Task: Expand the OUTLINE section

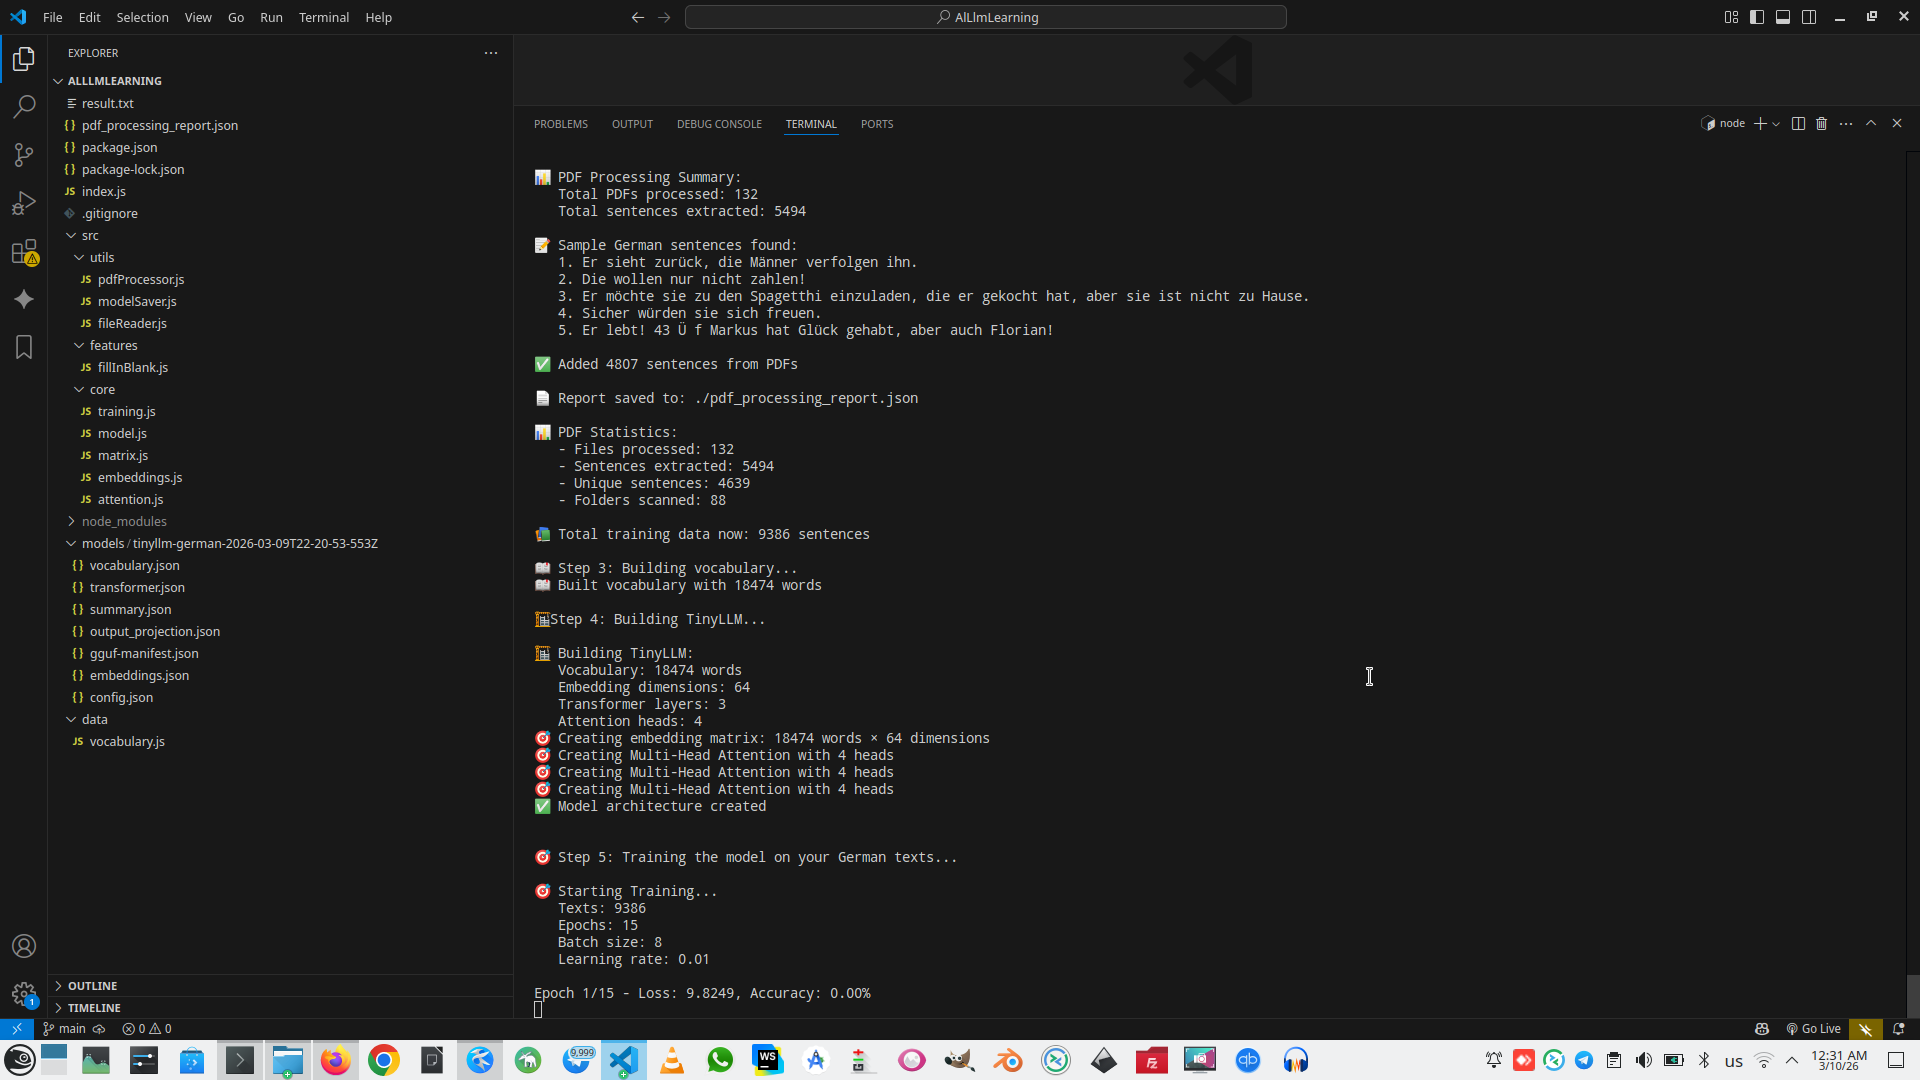Action: (92, 986)
